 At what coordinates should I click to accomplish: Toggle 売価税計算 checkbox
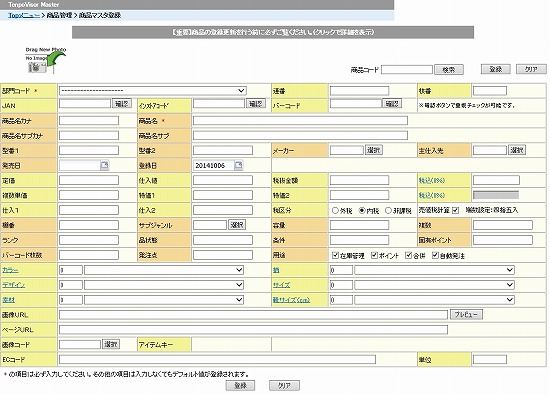[455, 210]
